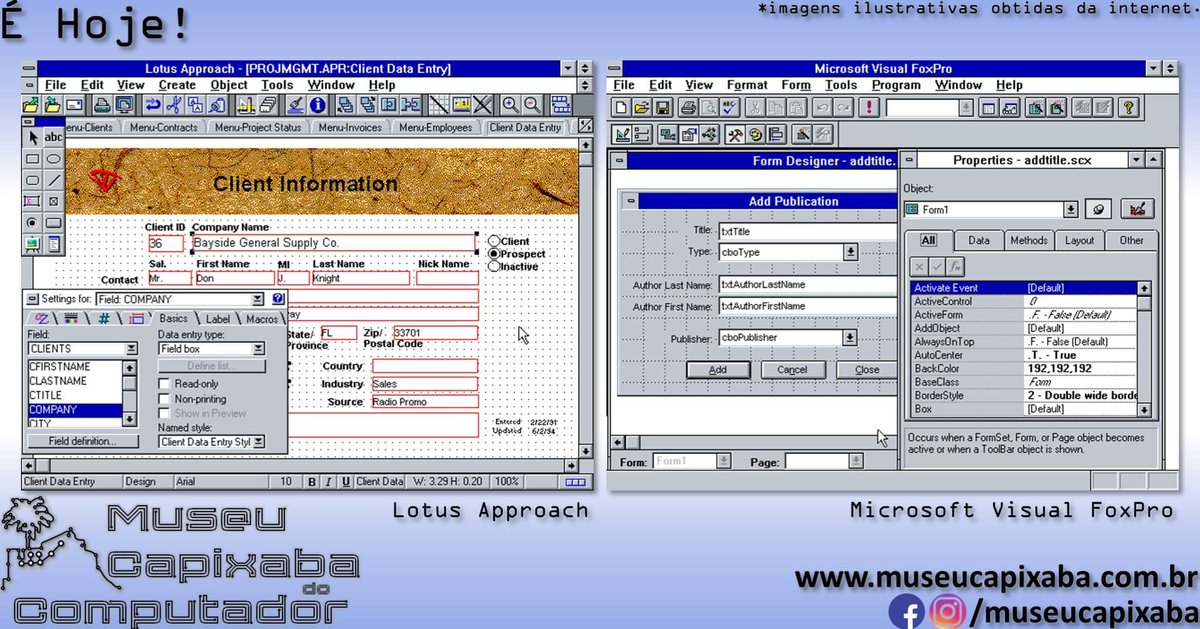Click the yellow question mark Help icon in FoxPro
The width and height of the screenshot is (1200, 629).
point(1129,107)
